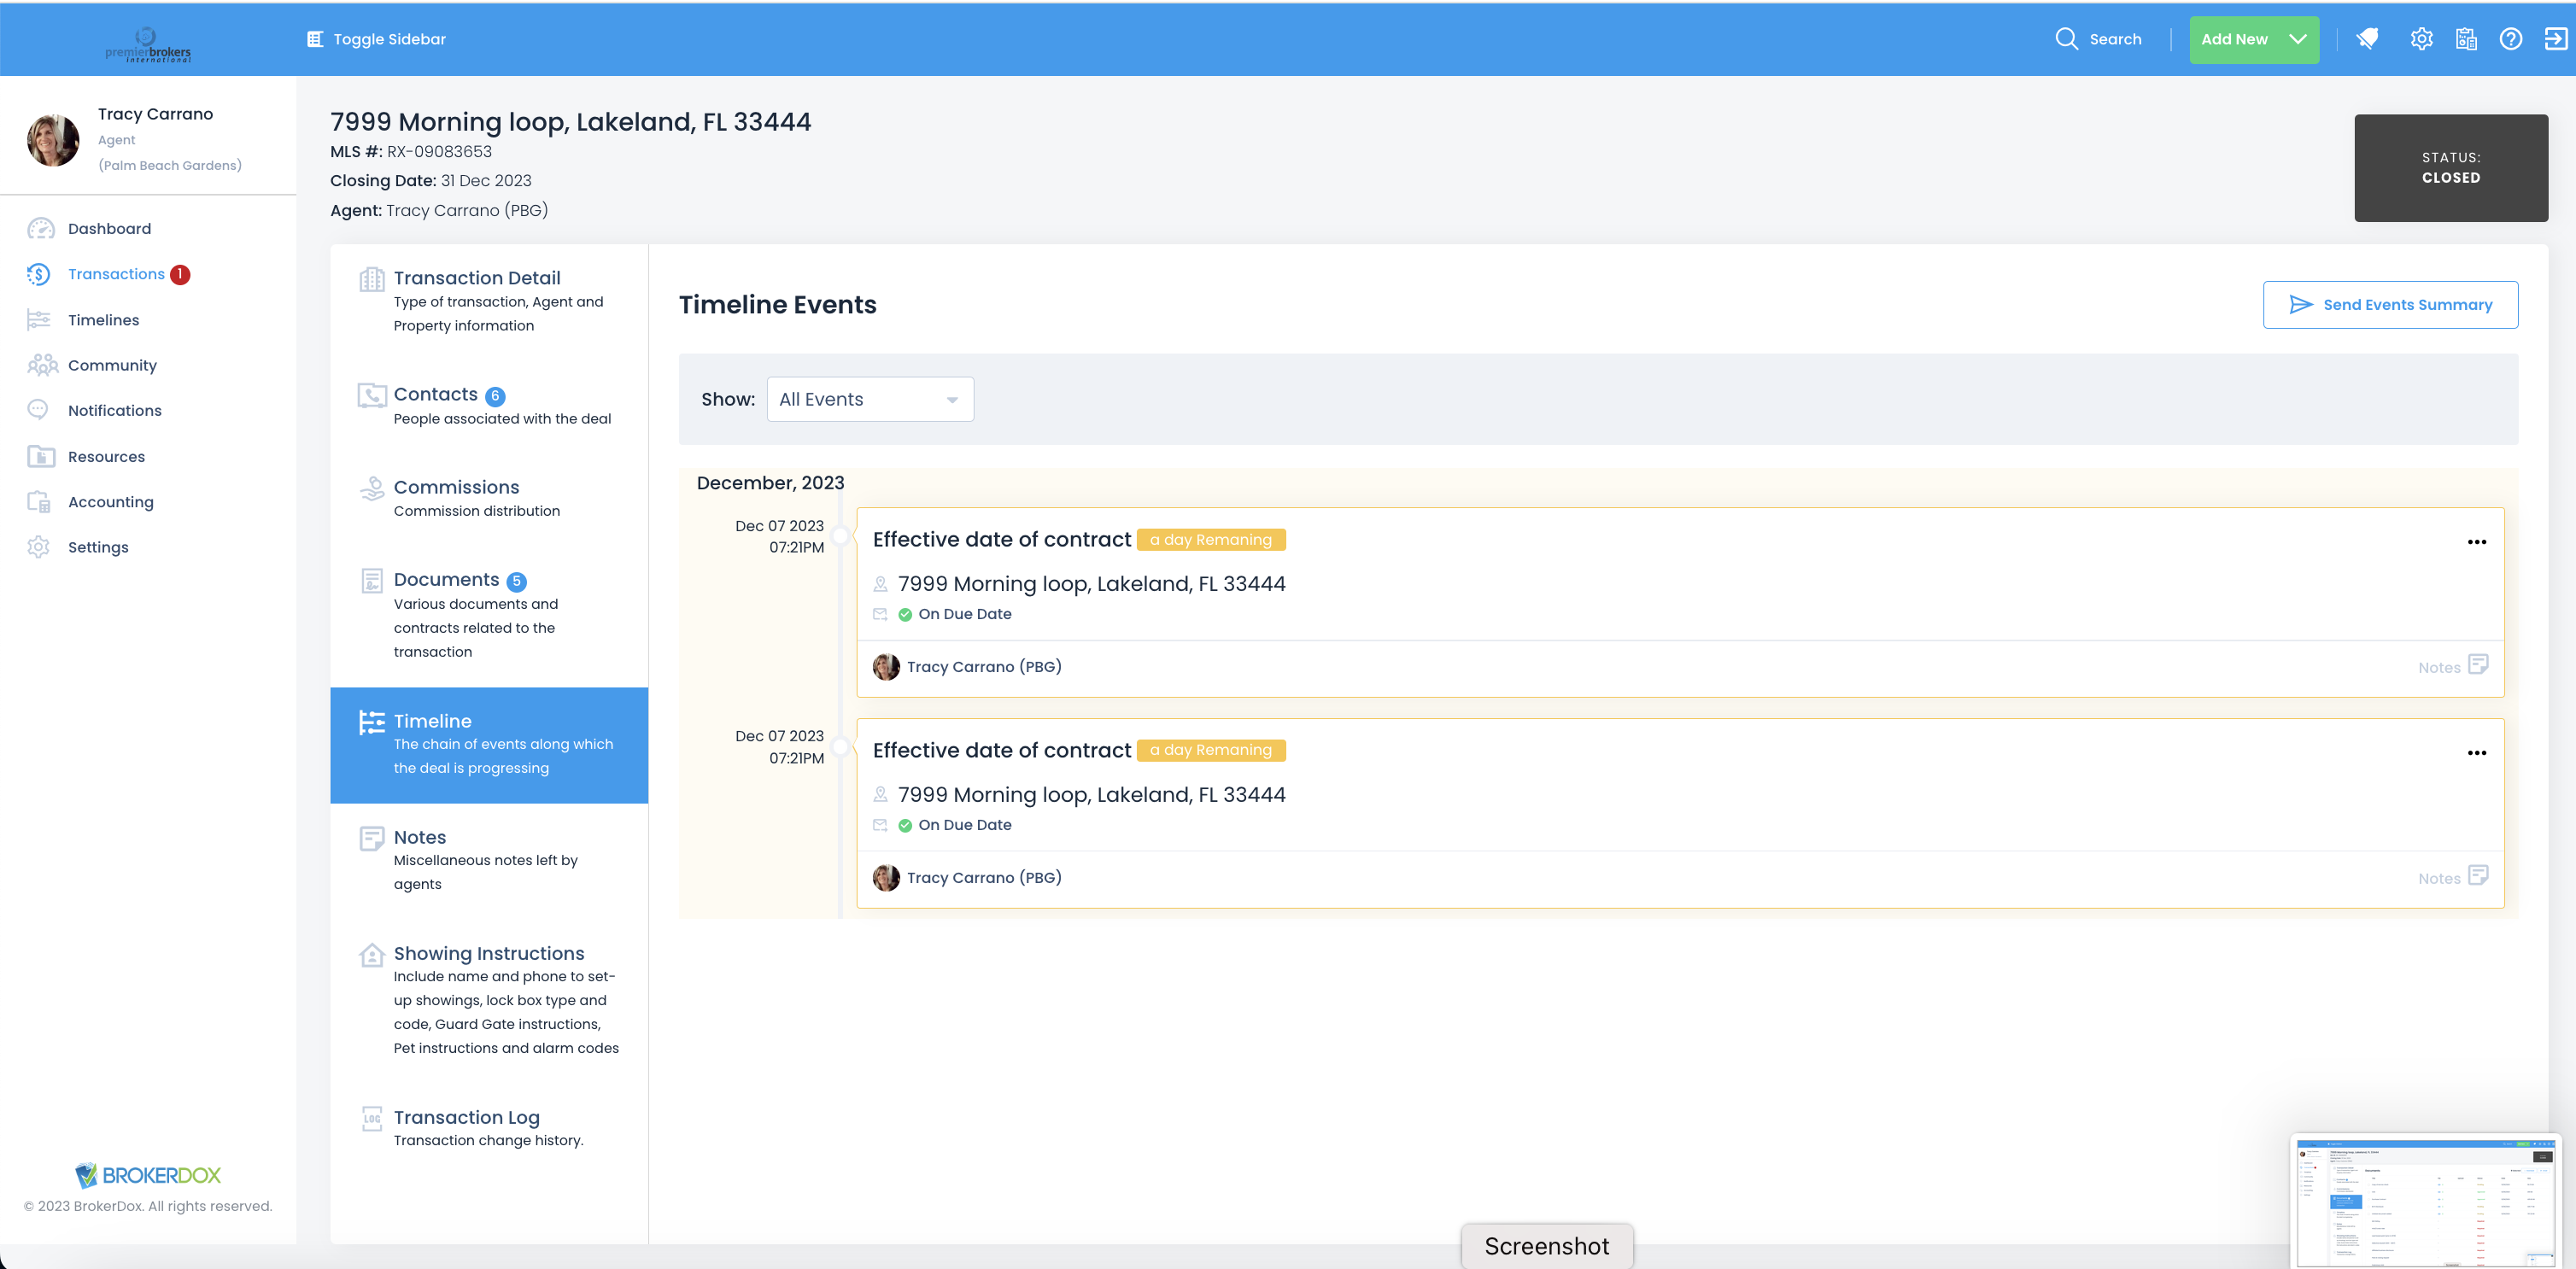This screenshot has width=2576, height=1269.
Task: Click the Documents page icon
Action: pyautogui.click(x=372, y=581)
